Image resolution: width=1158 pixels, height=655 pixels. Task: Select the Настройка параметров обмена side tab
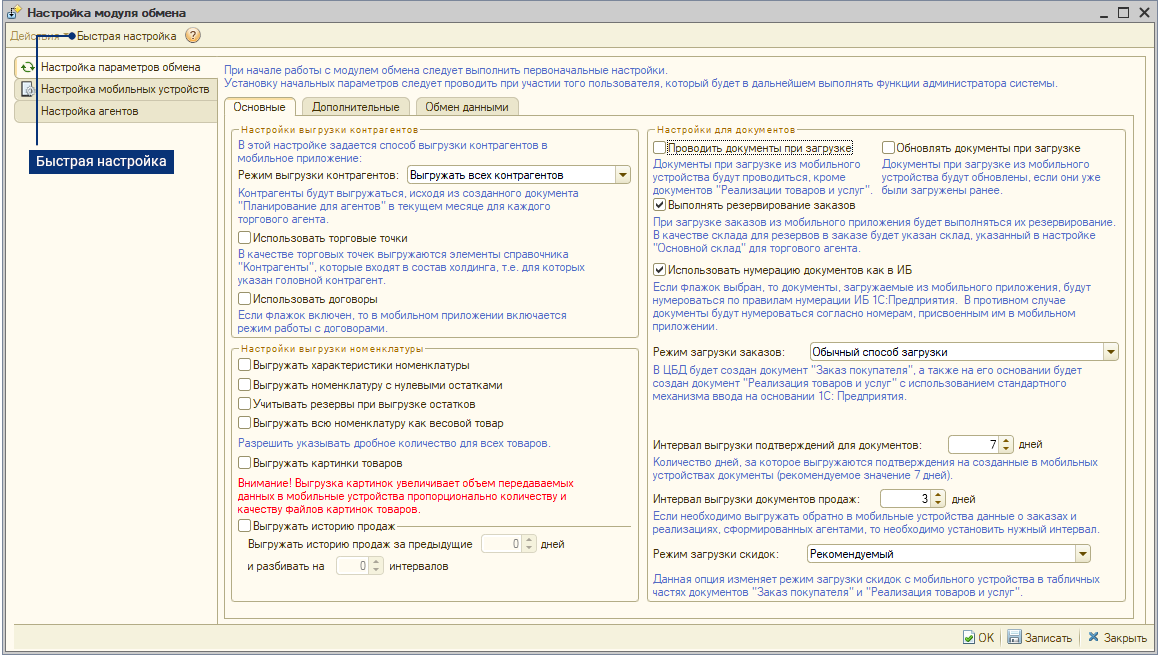(116, 67)
